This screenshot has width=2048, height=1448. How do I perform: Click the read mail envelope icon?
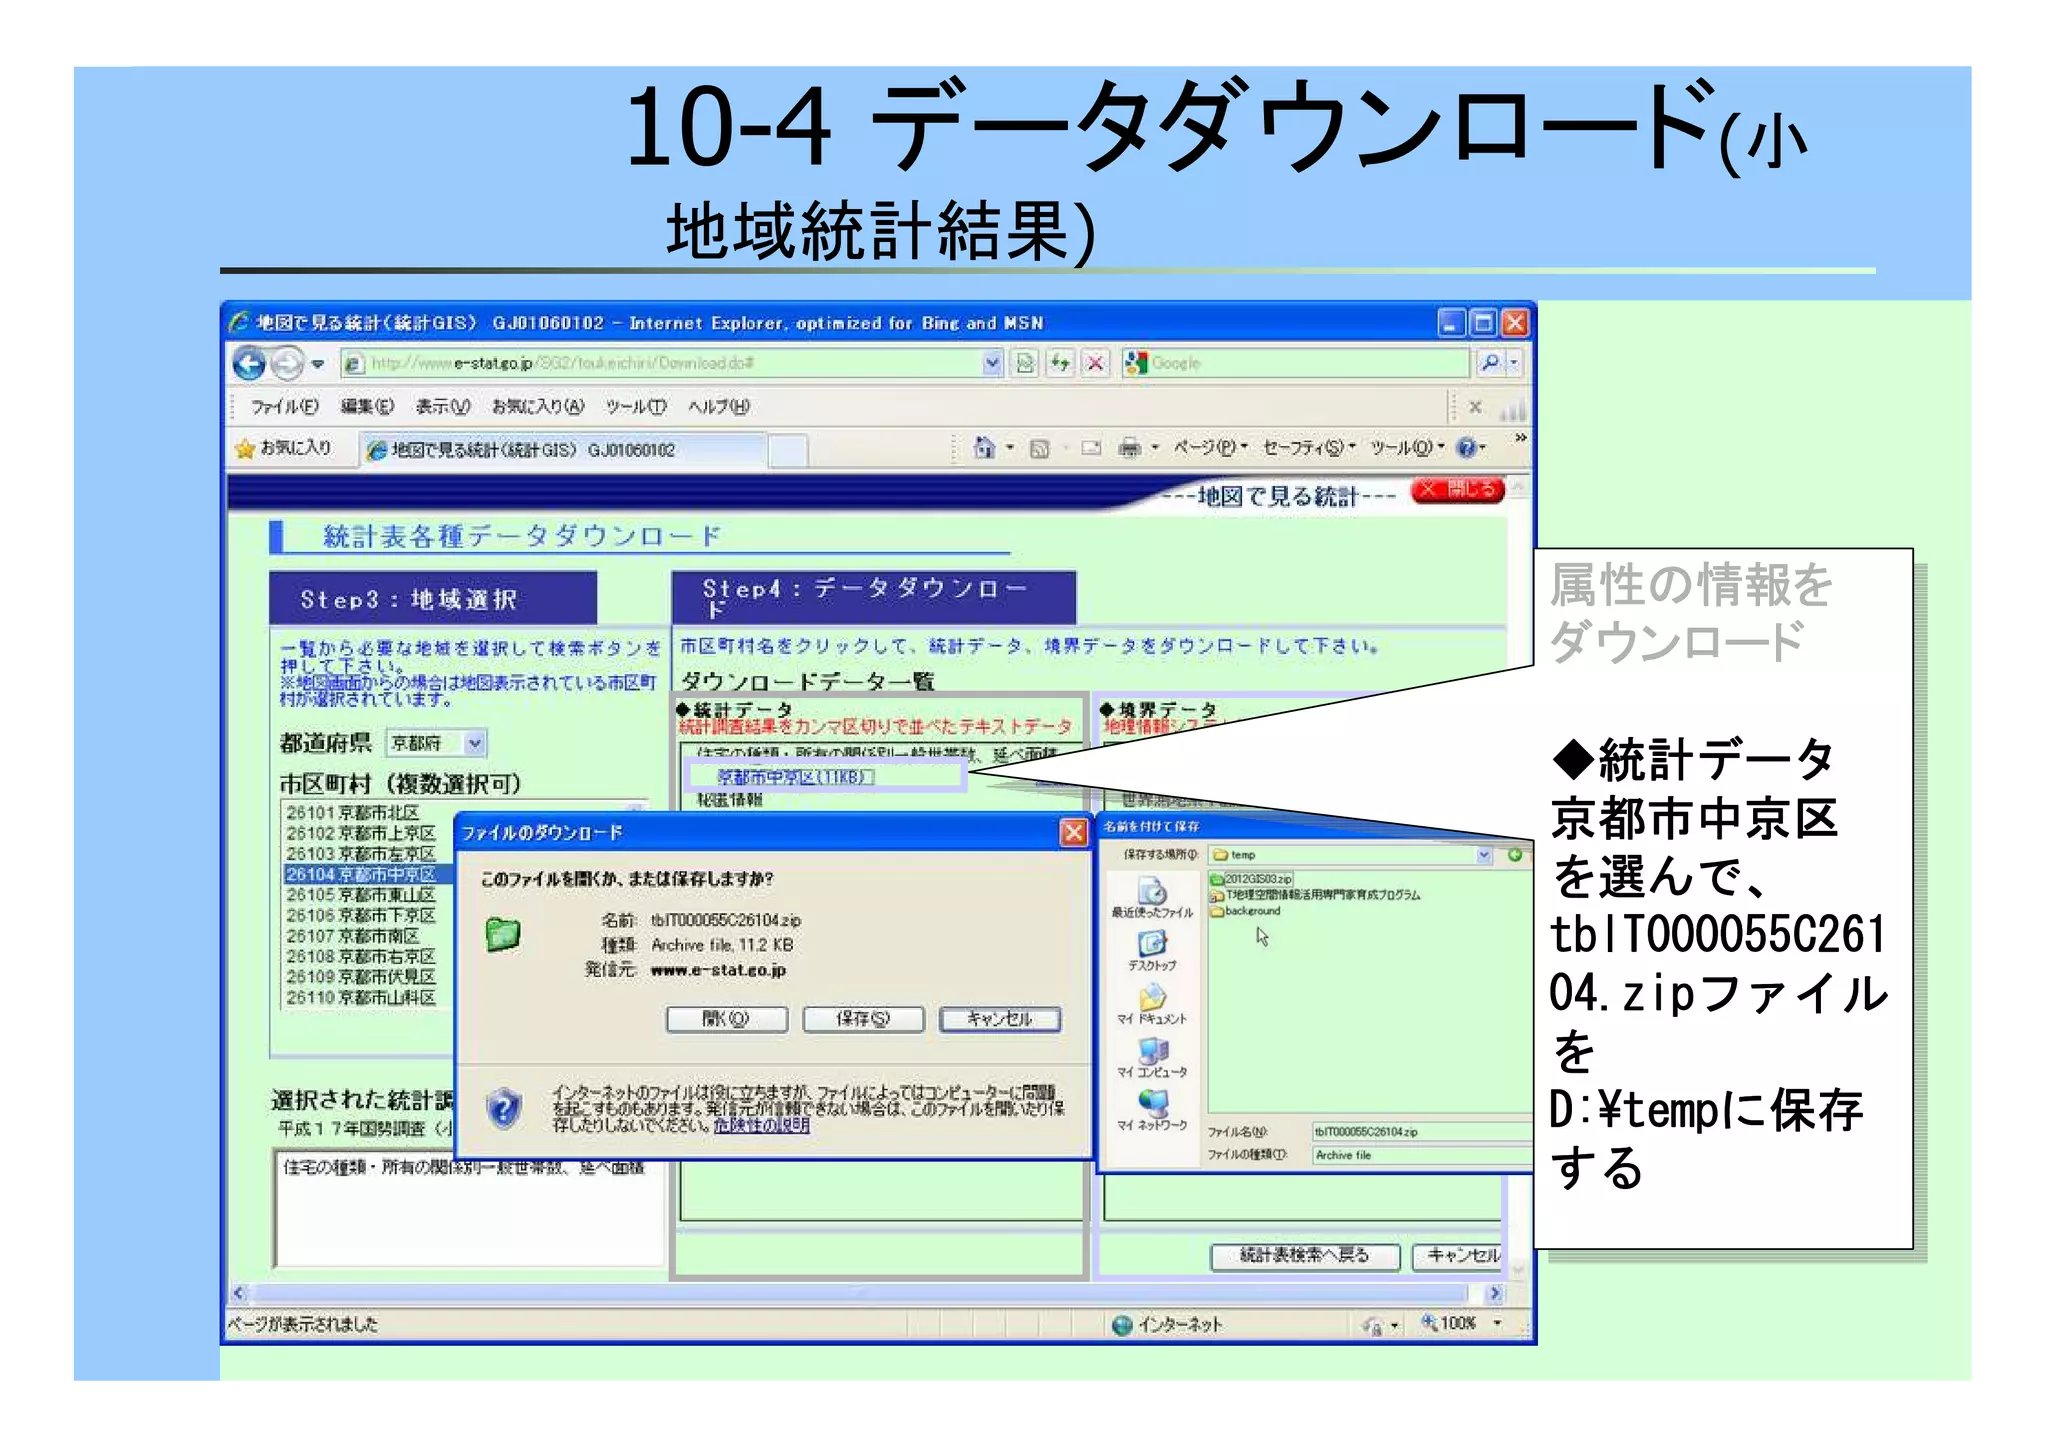1091,449
